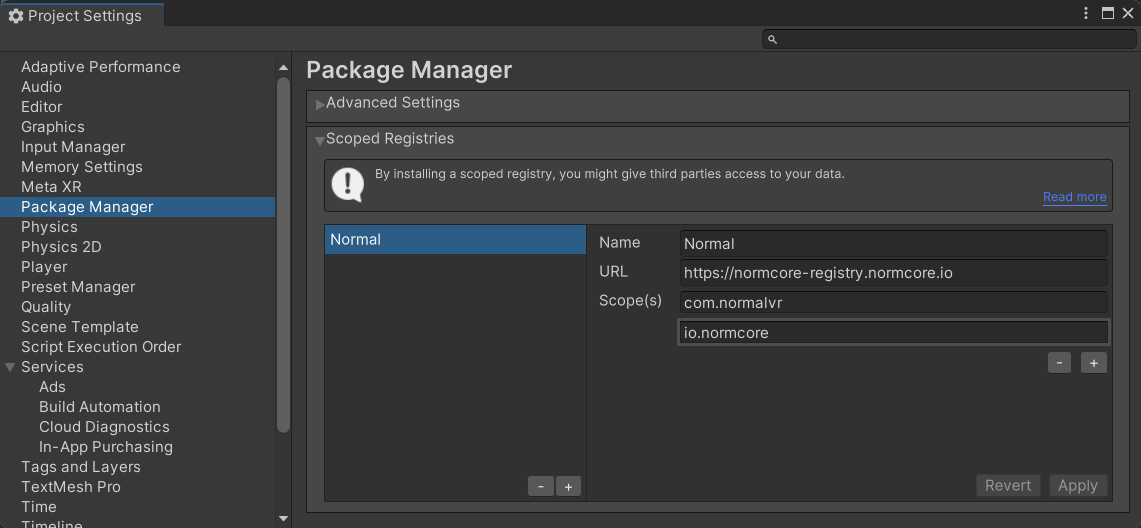The width and height of the screenshot is (1141, 528).
Task: Remove selected registry with minus button
Action: 540,486
